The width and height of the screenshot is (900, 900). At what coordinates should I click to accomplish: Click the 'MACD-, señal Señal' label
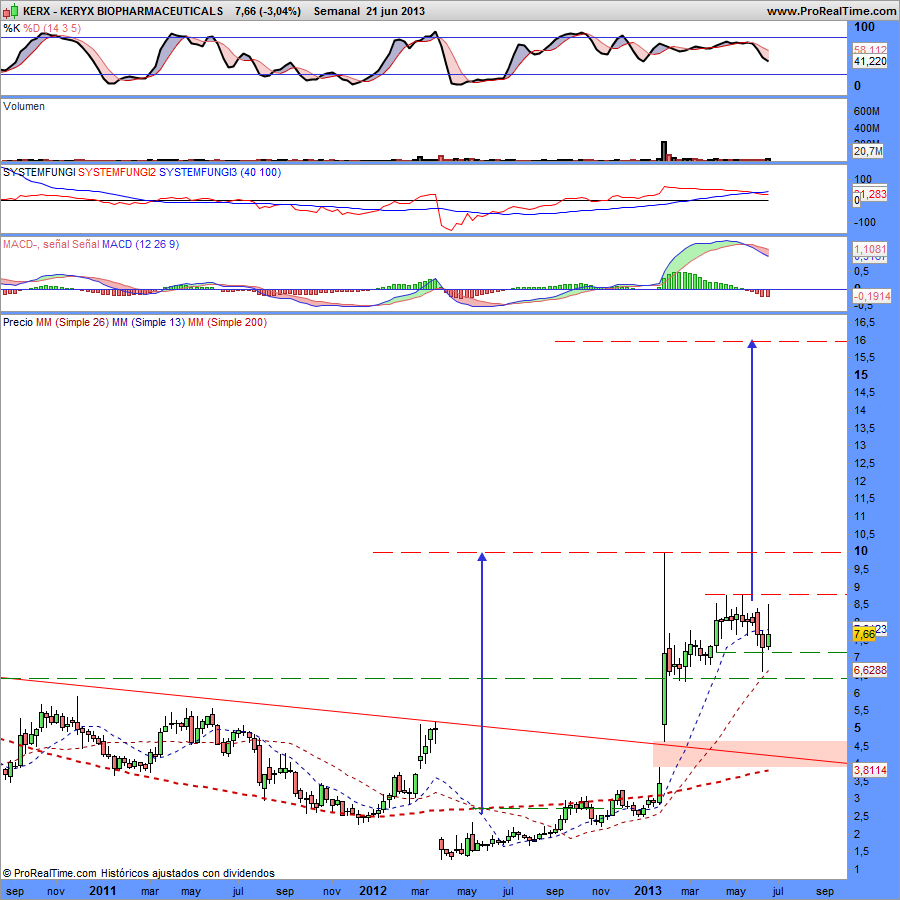click(51, 245)
